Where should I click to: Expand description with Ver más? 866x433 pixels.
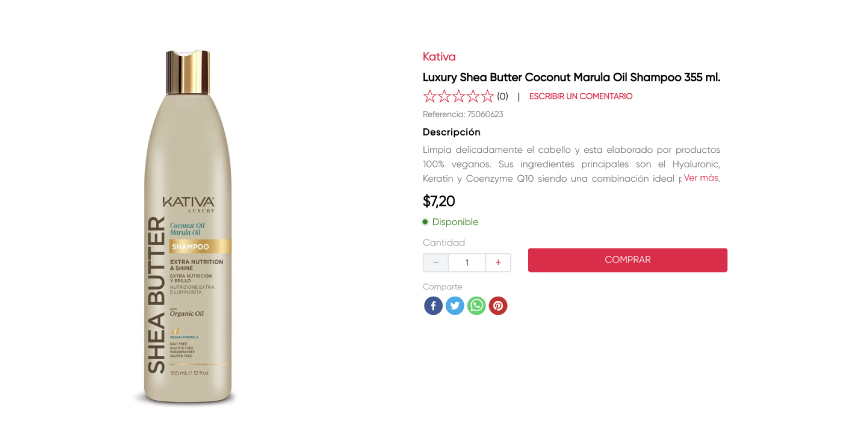(x=702, y=178)
